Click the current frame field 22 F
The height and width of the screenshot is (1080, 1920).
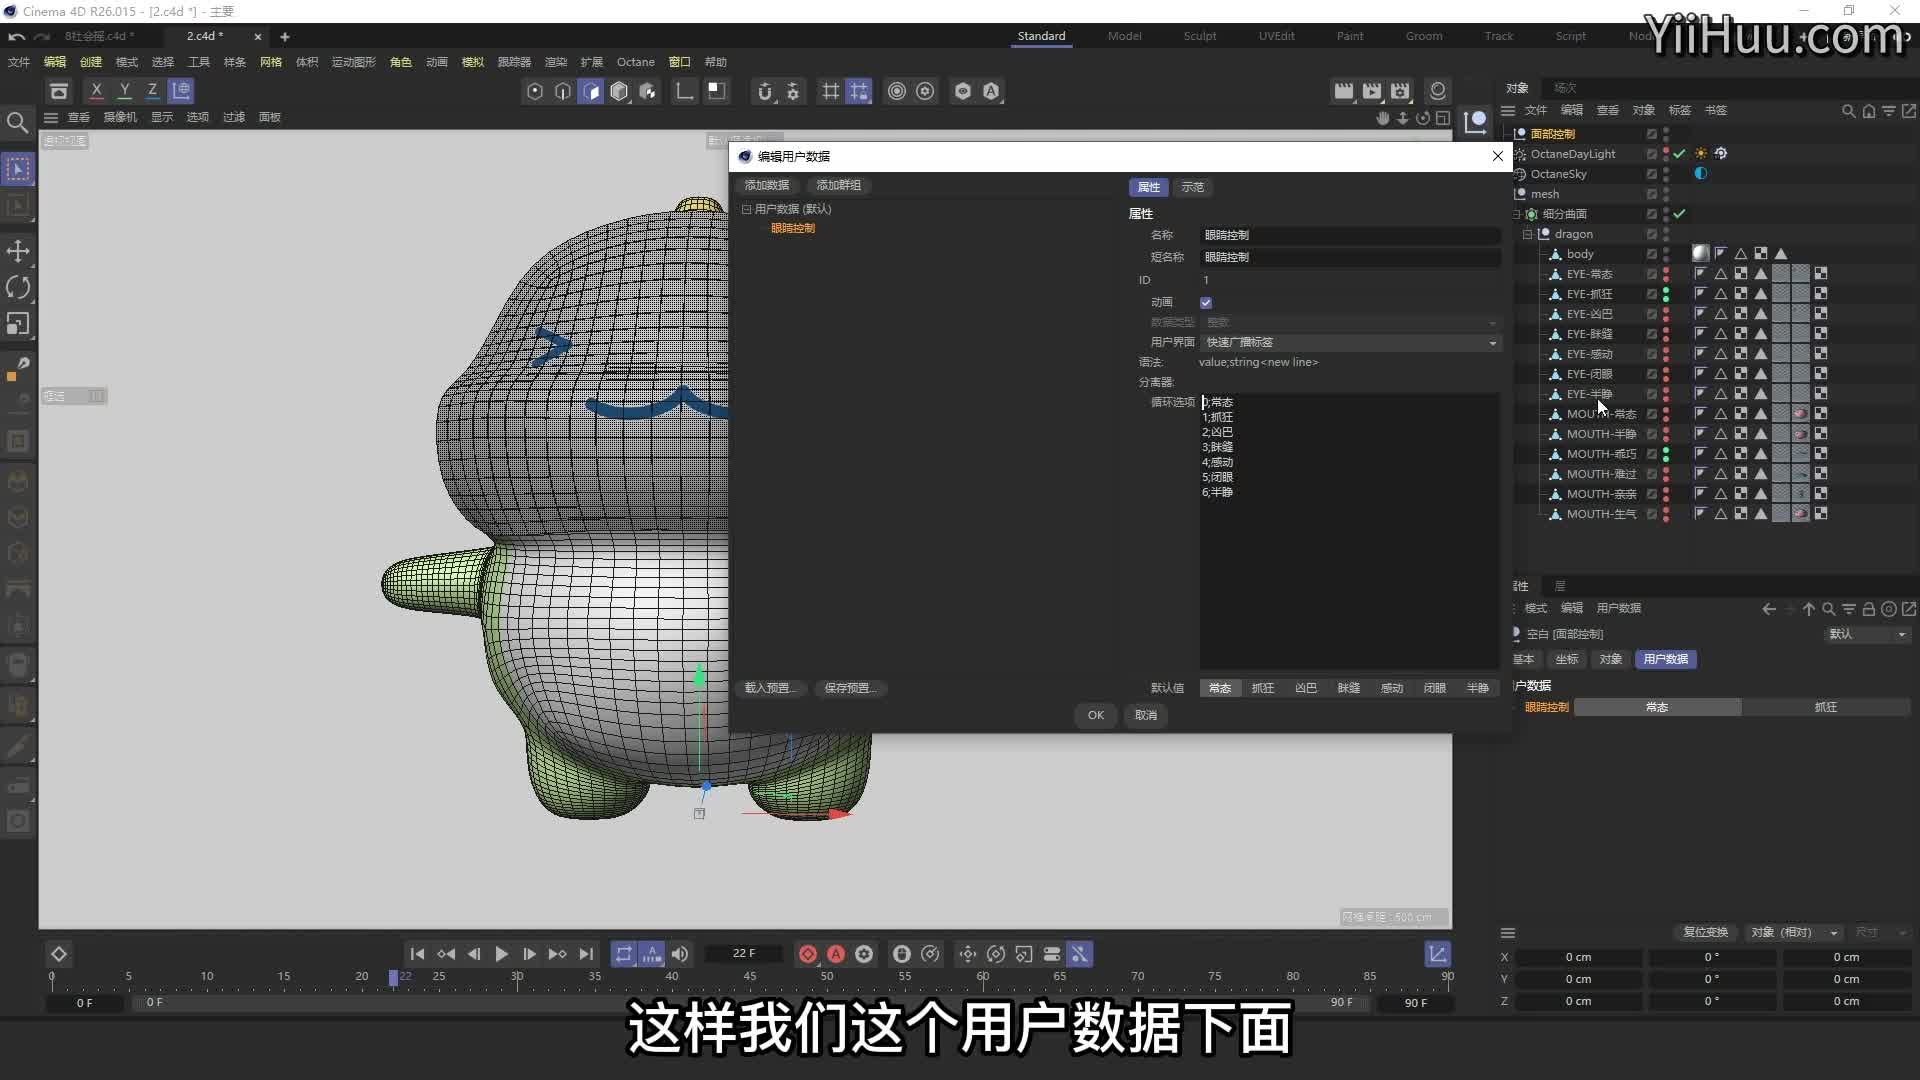point(744,954)
